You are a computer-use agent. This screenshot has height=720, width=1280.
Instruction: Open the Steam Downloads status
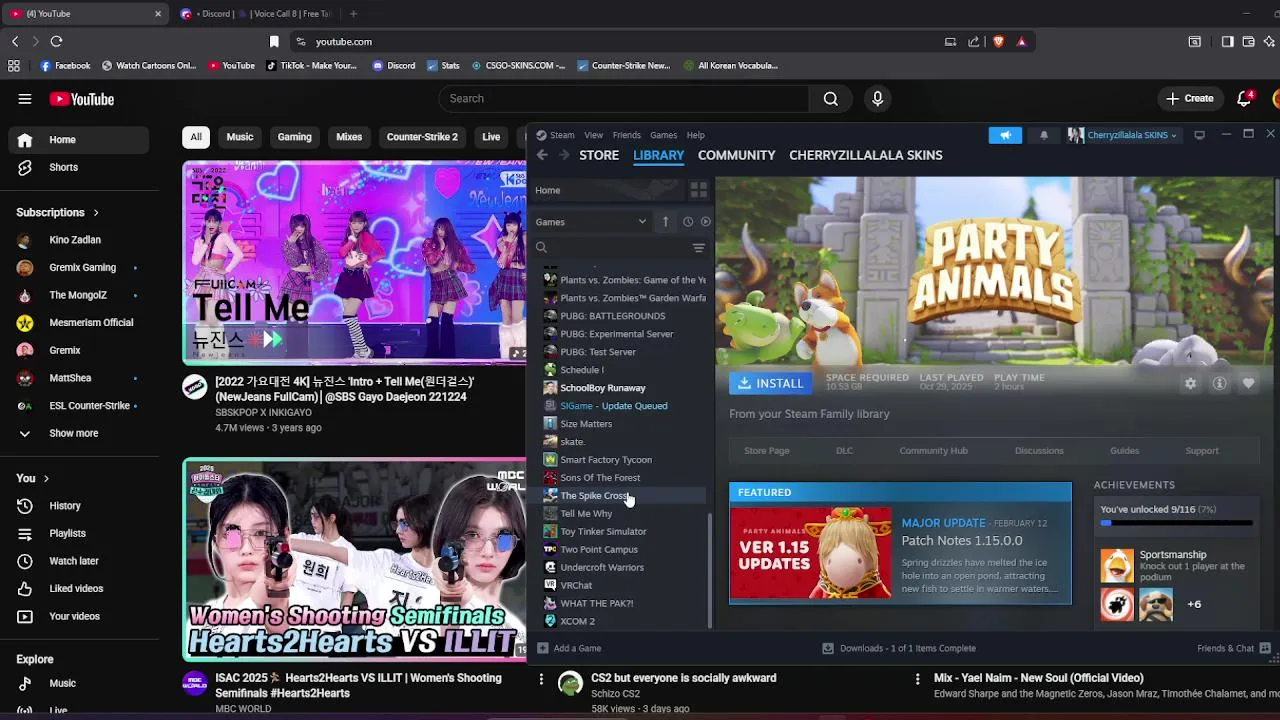click(x=898, y=648)
